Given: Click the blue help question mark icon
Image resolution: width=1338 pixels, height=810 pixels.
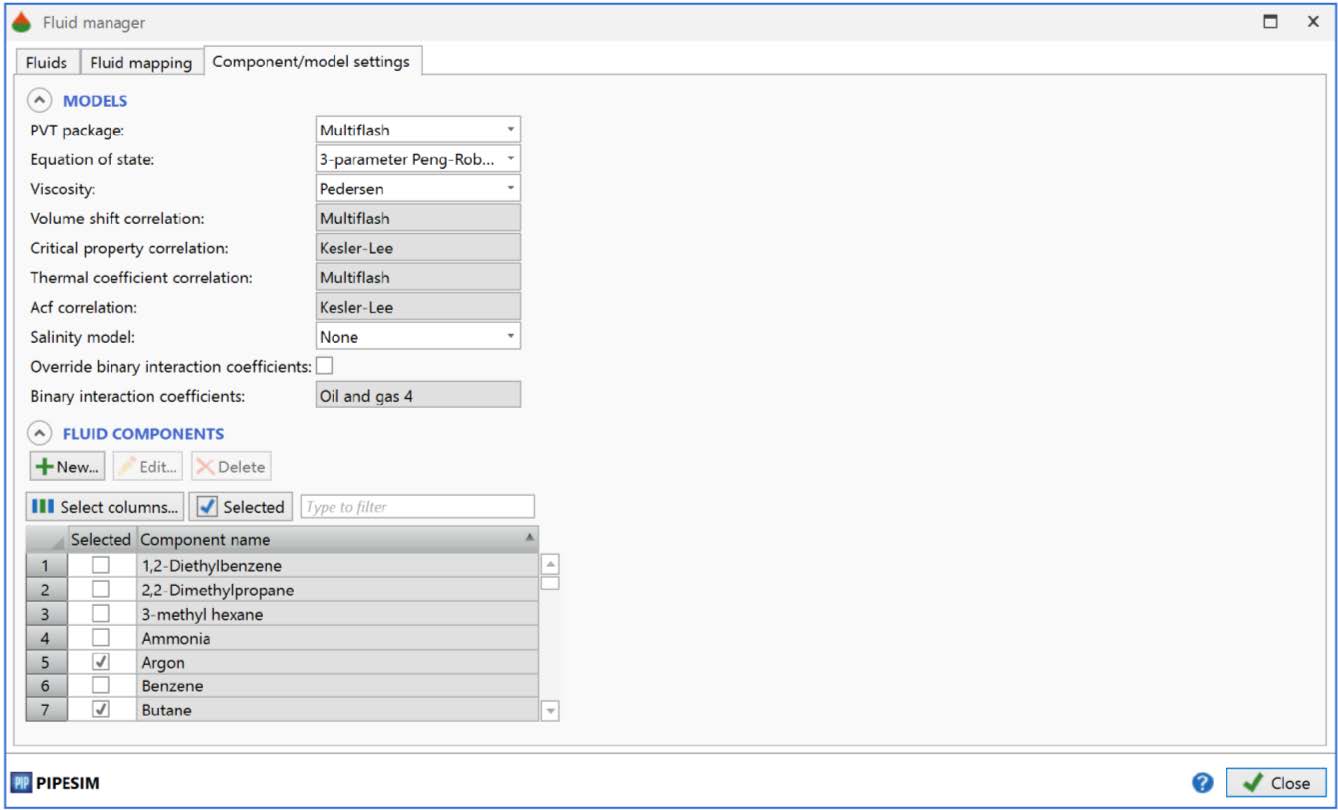Looking at the screenshot, I should (x=1202, y=783).
